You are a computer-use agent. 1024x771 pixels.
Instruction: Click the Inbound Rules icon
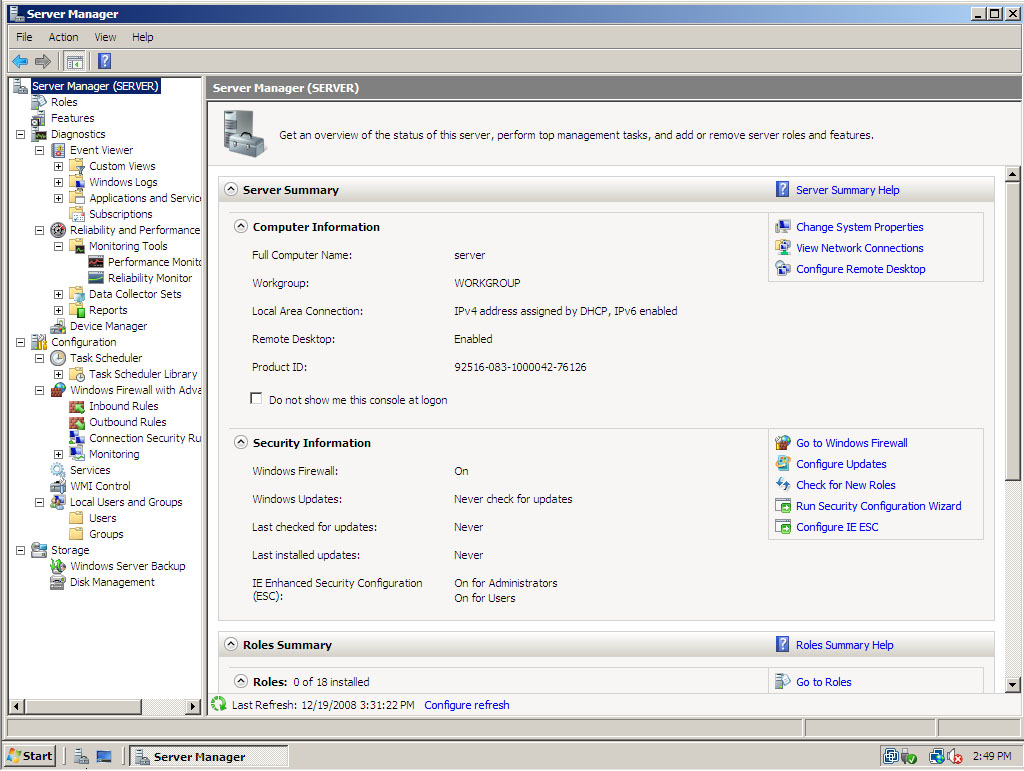pyautogui.click(x=77, y=406)
